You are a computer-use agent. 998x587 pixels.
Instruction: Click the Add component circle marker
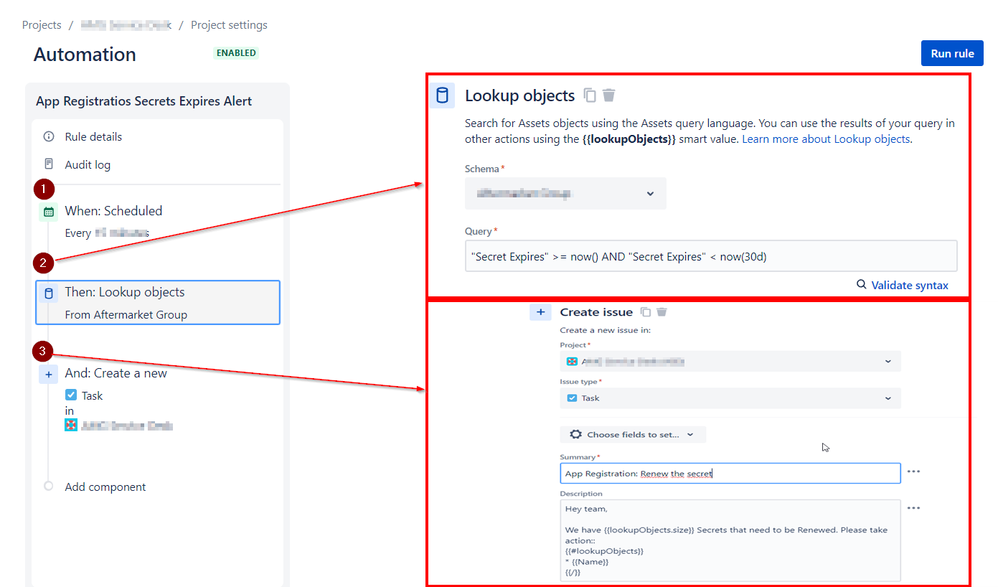(x=48, y=486)
